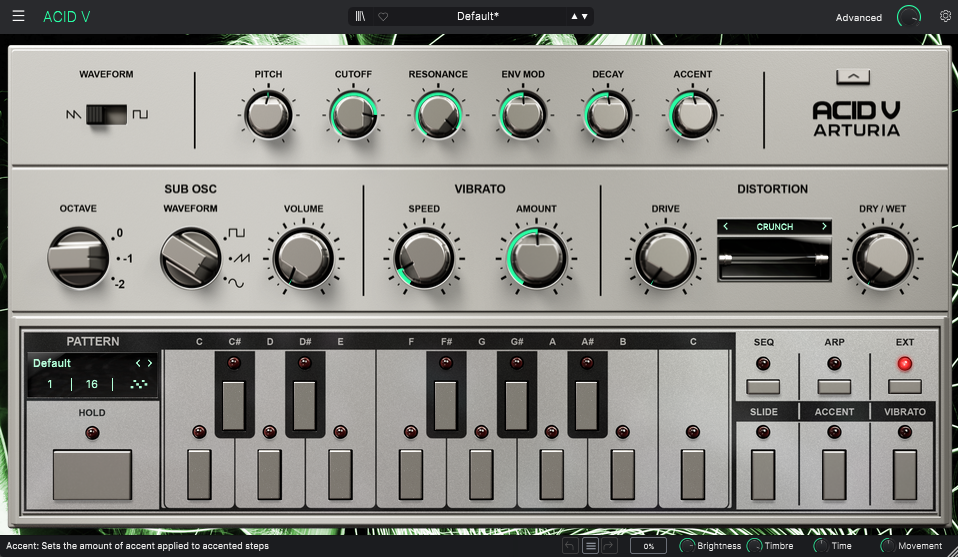Open the preset library browser icon
The image size is (958, 557).
[360, 16]
